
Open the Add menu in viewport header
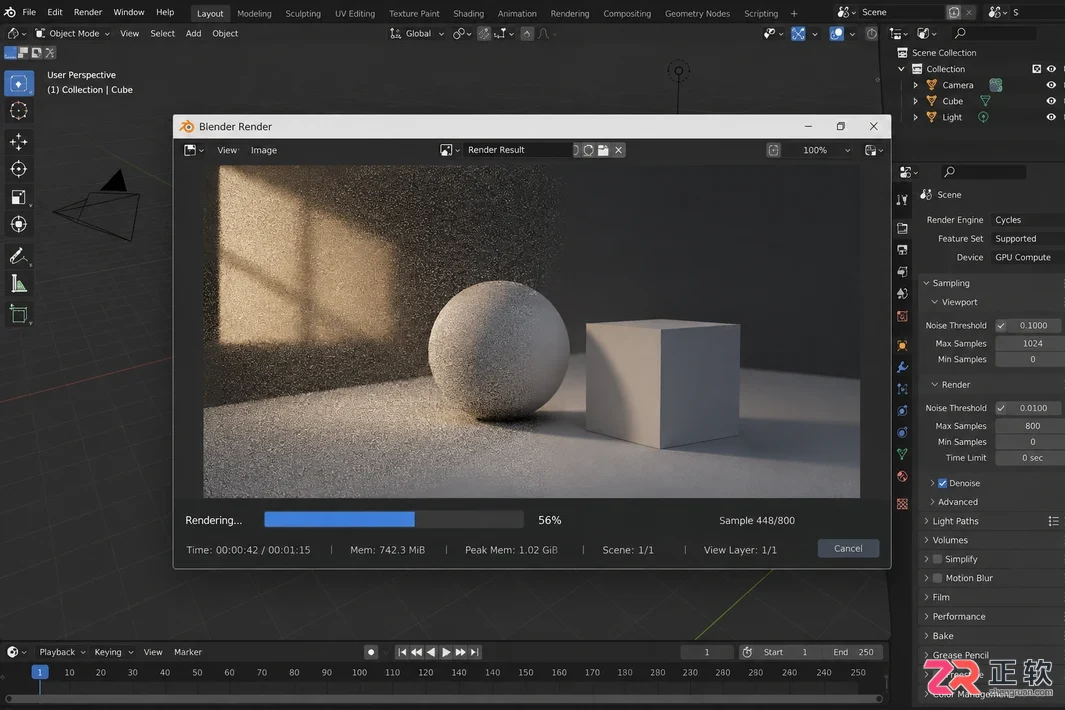[x=194, y=33]
